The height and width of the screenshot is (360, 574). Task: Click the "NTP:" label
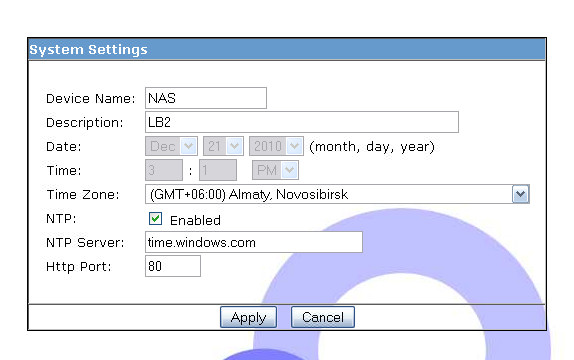click(x=61, y=219)
